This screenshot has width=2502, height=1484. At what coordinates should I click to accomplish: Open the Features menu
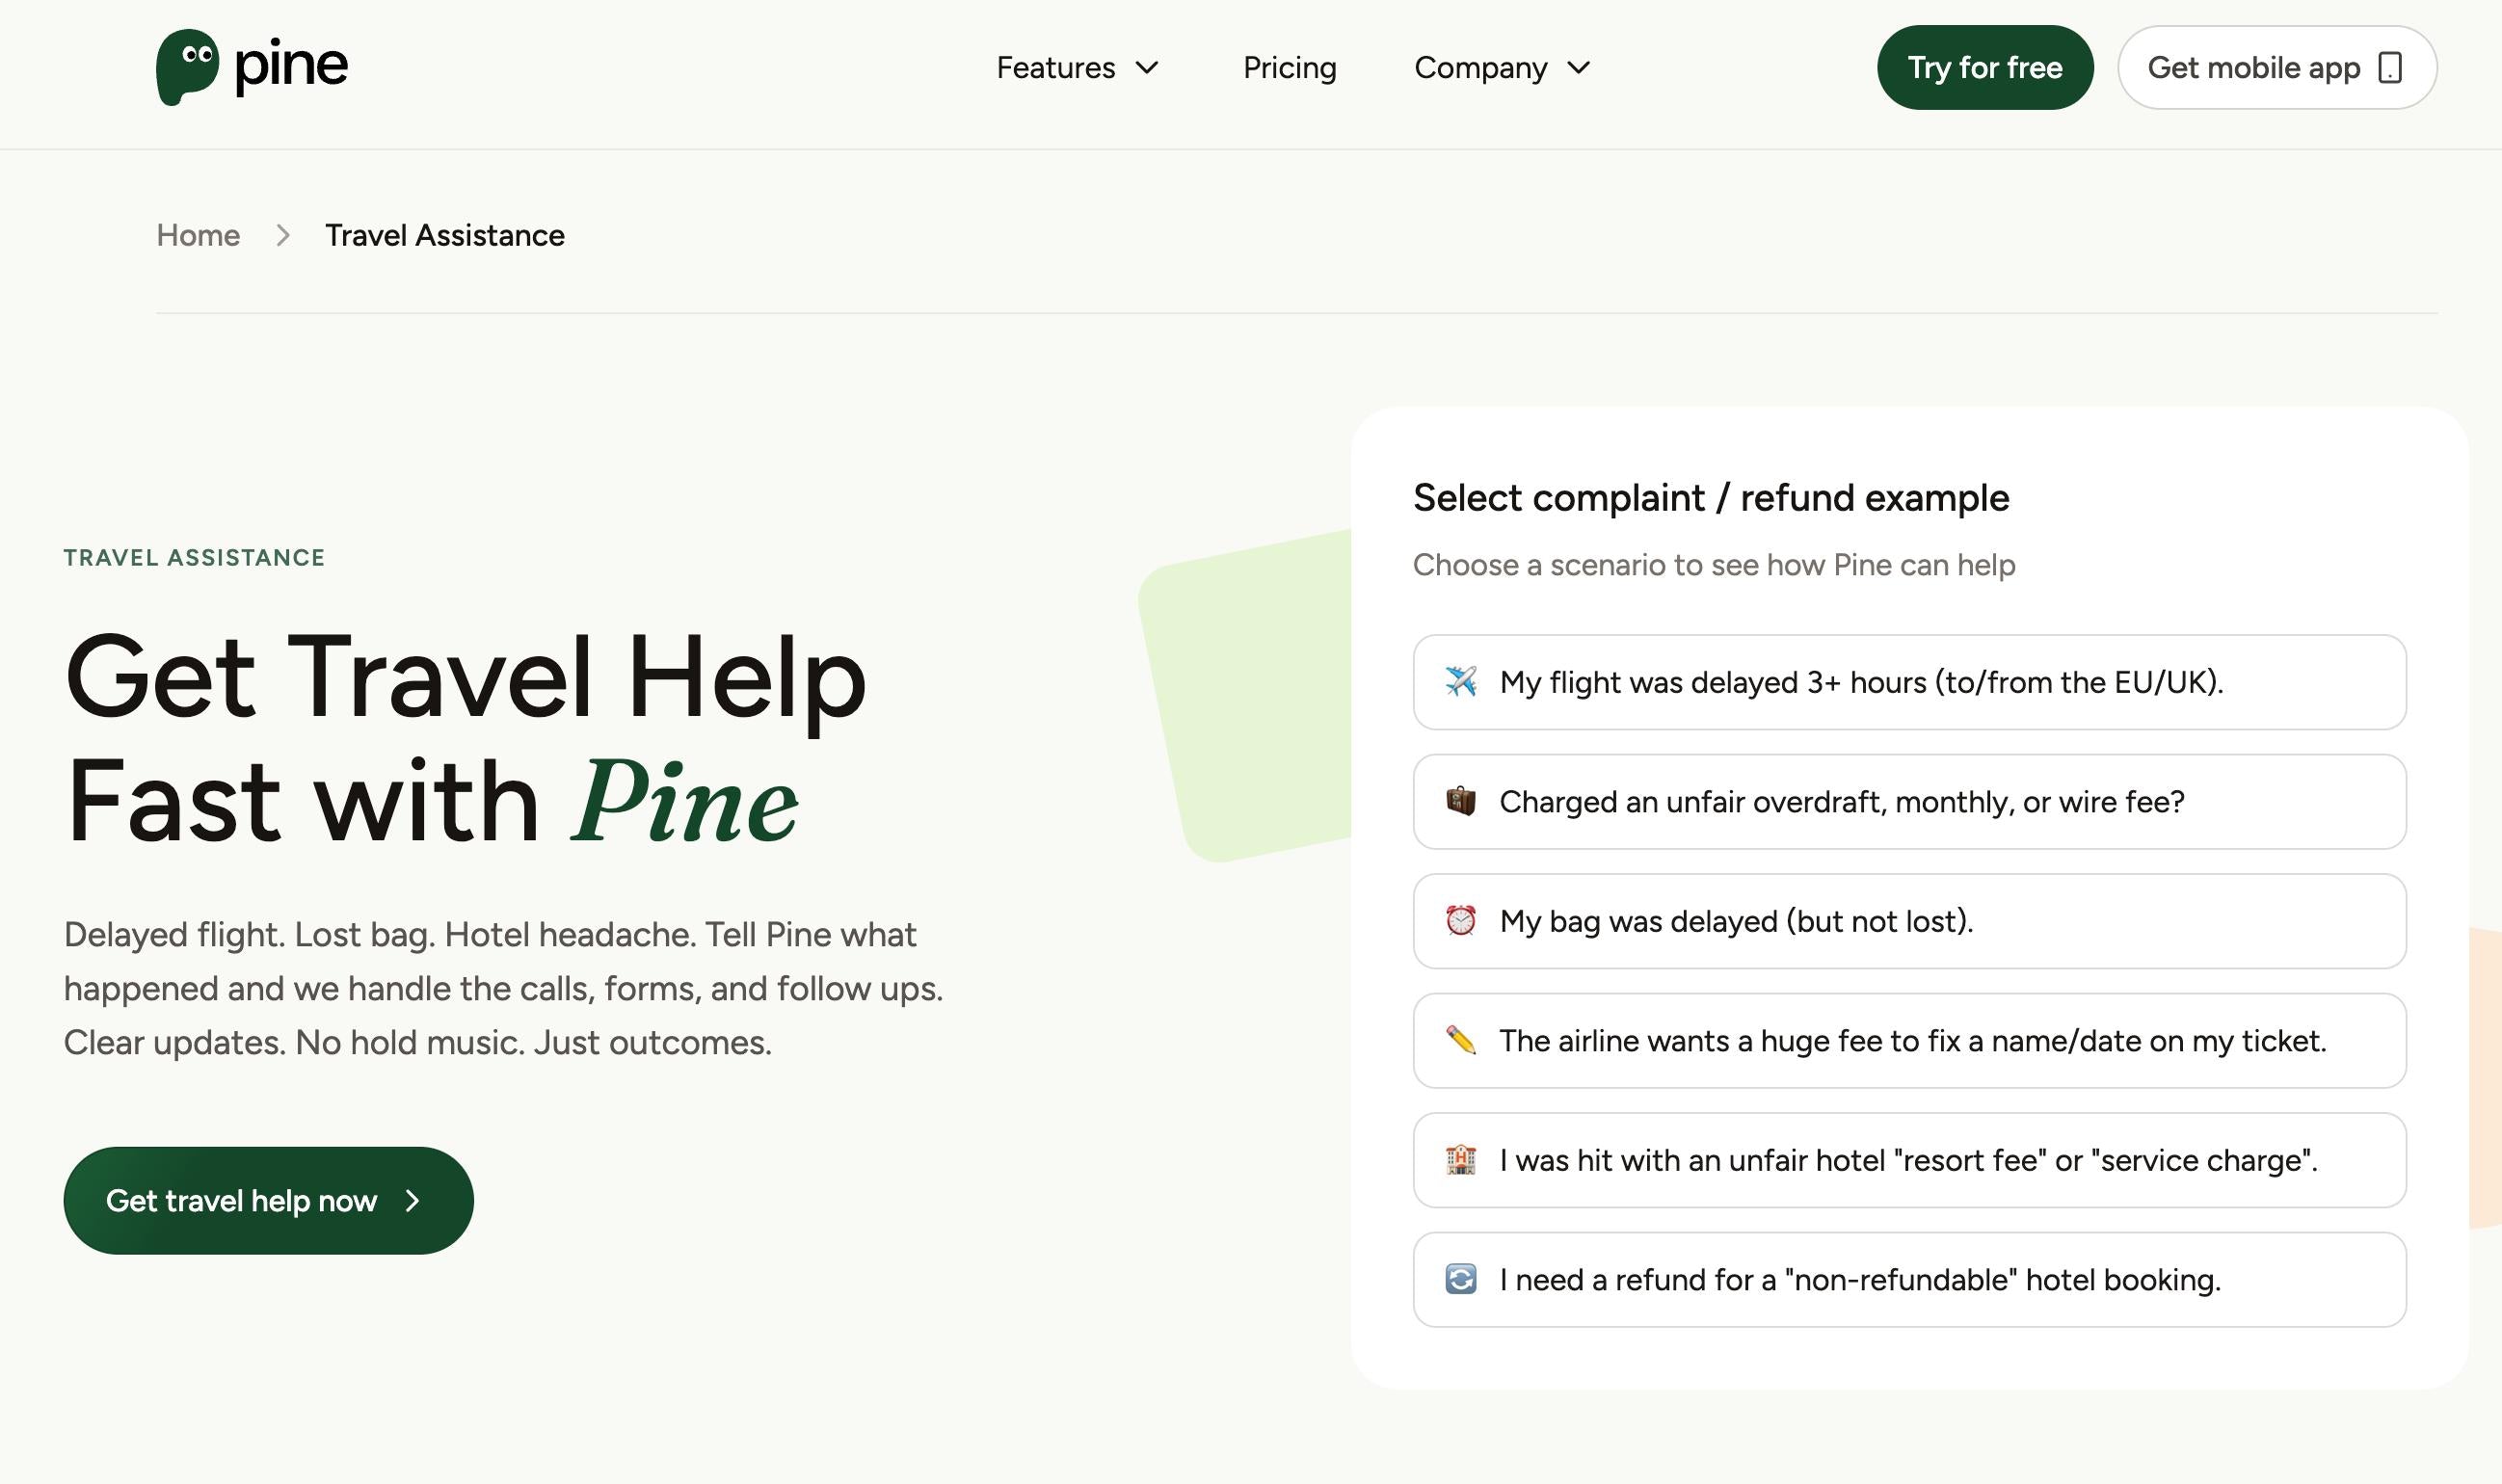point(1077,68)
